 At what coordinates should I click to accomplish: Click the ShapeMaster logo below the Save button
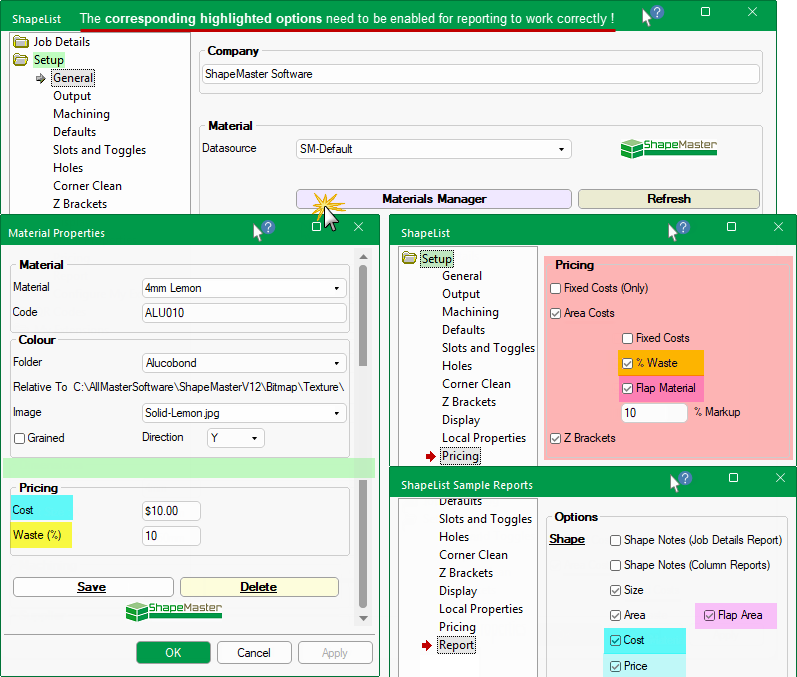(x=174, y=611)
